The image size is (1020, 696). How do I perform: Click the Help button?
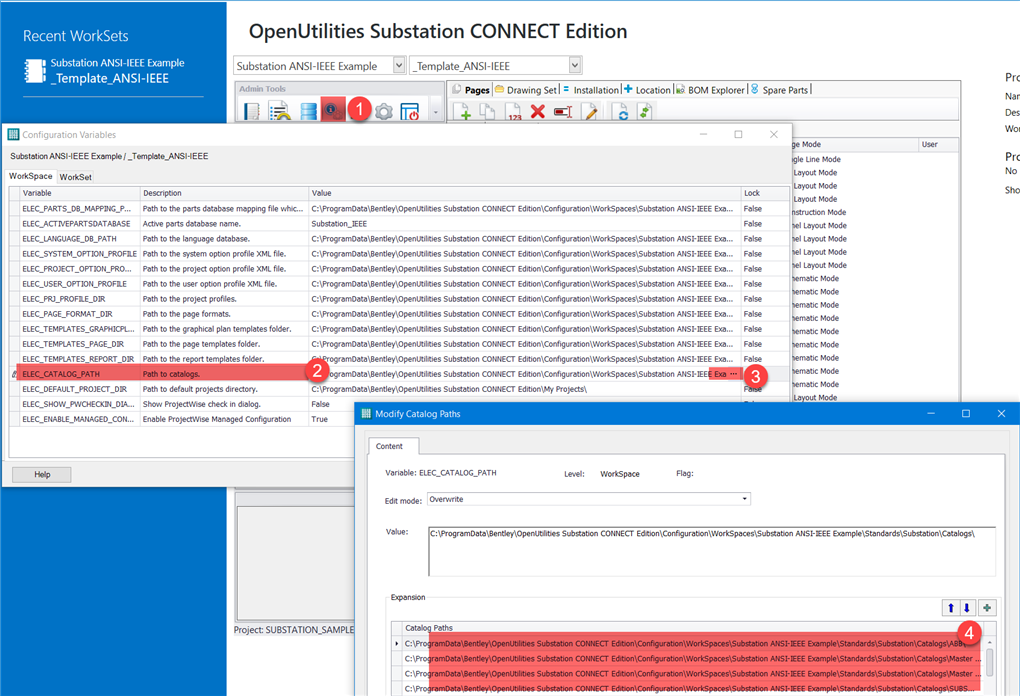click(41, 474)
